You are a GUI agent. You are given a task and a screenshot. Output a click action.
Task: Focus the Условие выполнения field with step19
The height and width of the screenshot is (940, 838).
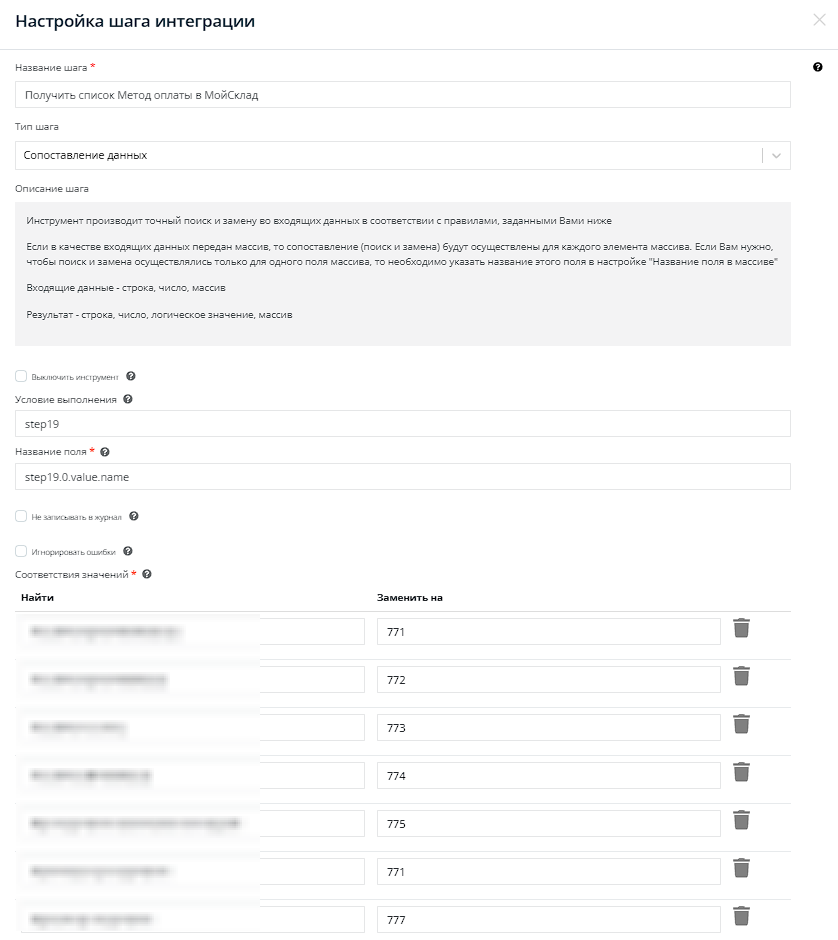403,424
